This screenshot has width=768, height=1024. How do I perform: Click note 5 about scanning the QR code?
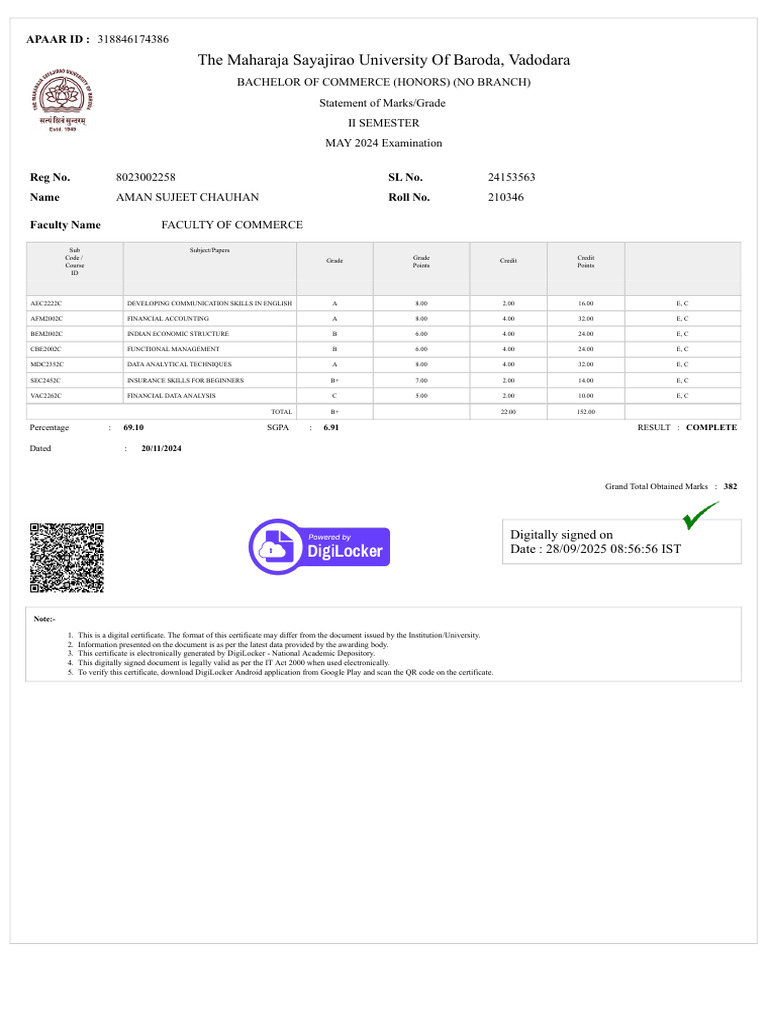click(285, 672)
